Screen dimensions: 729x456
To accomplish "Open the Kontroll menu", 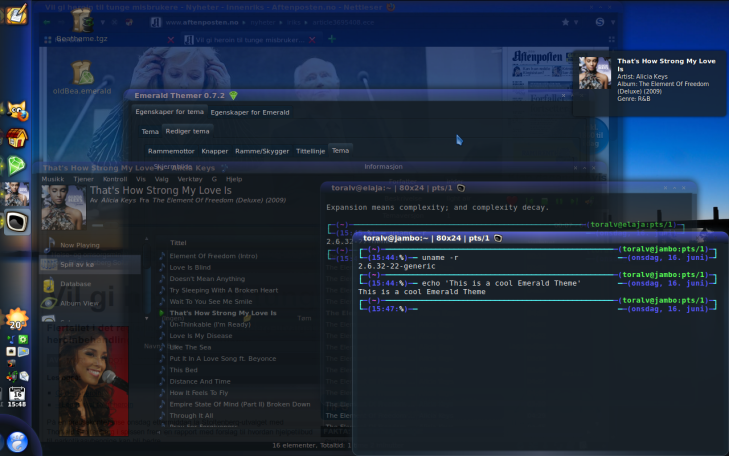I will 115,179.
